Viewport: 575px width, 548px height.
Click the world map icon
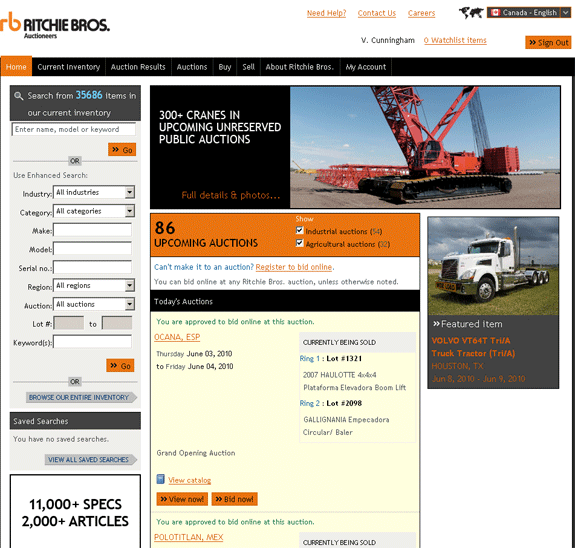[x=471, y=13]
